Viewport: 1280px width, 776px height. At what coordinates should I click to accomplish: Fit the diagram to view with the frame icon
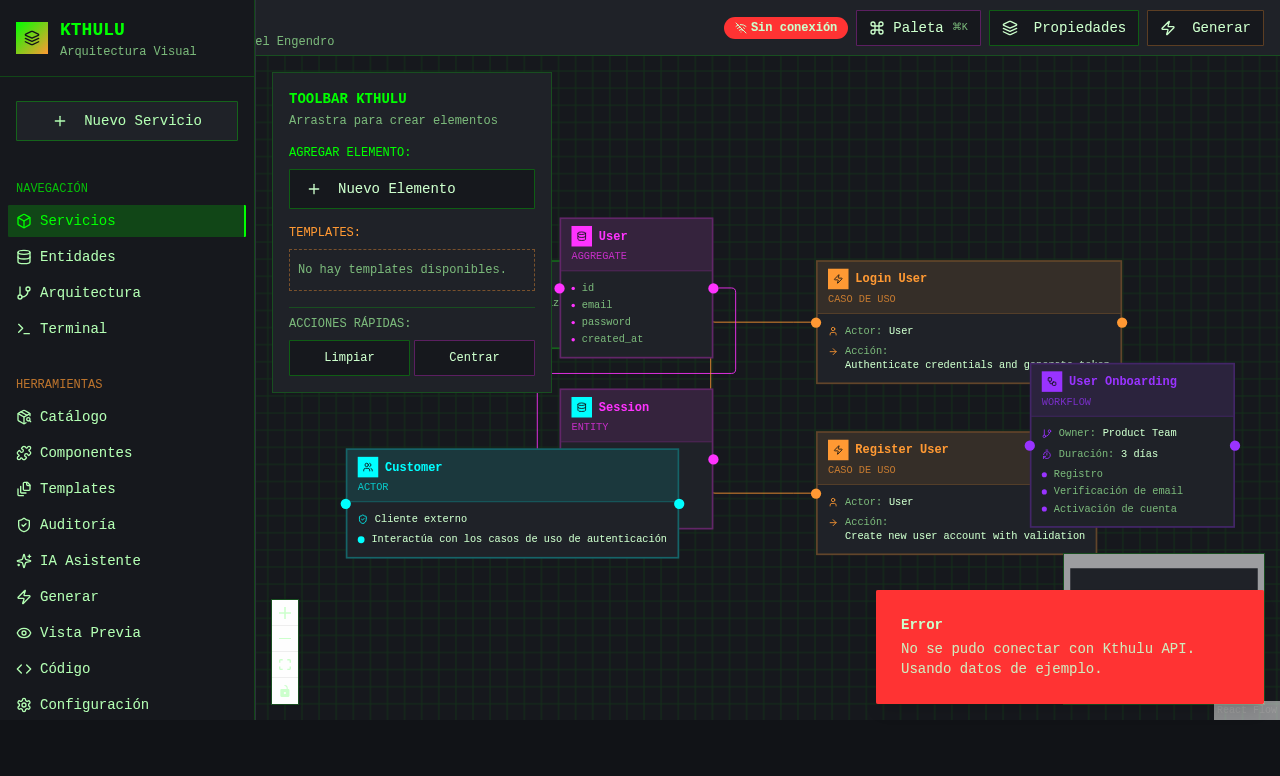pos(285,665)
